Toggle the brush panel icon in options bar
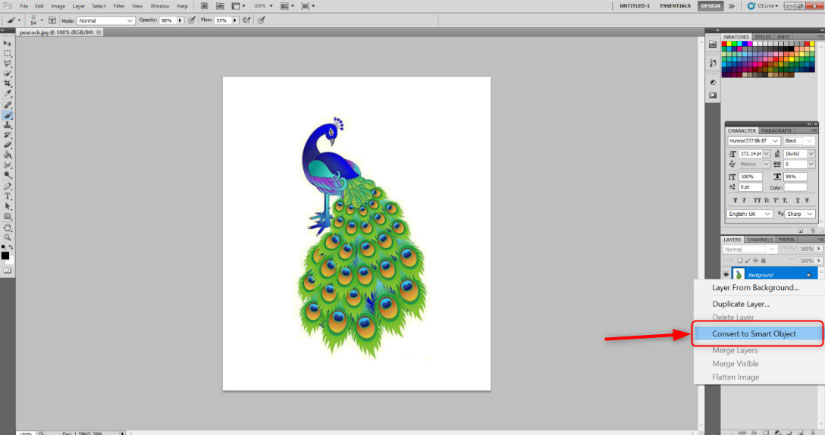The height and width of the screenshot is (435, 825). [x=52, y=20]
